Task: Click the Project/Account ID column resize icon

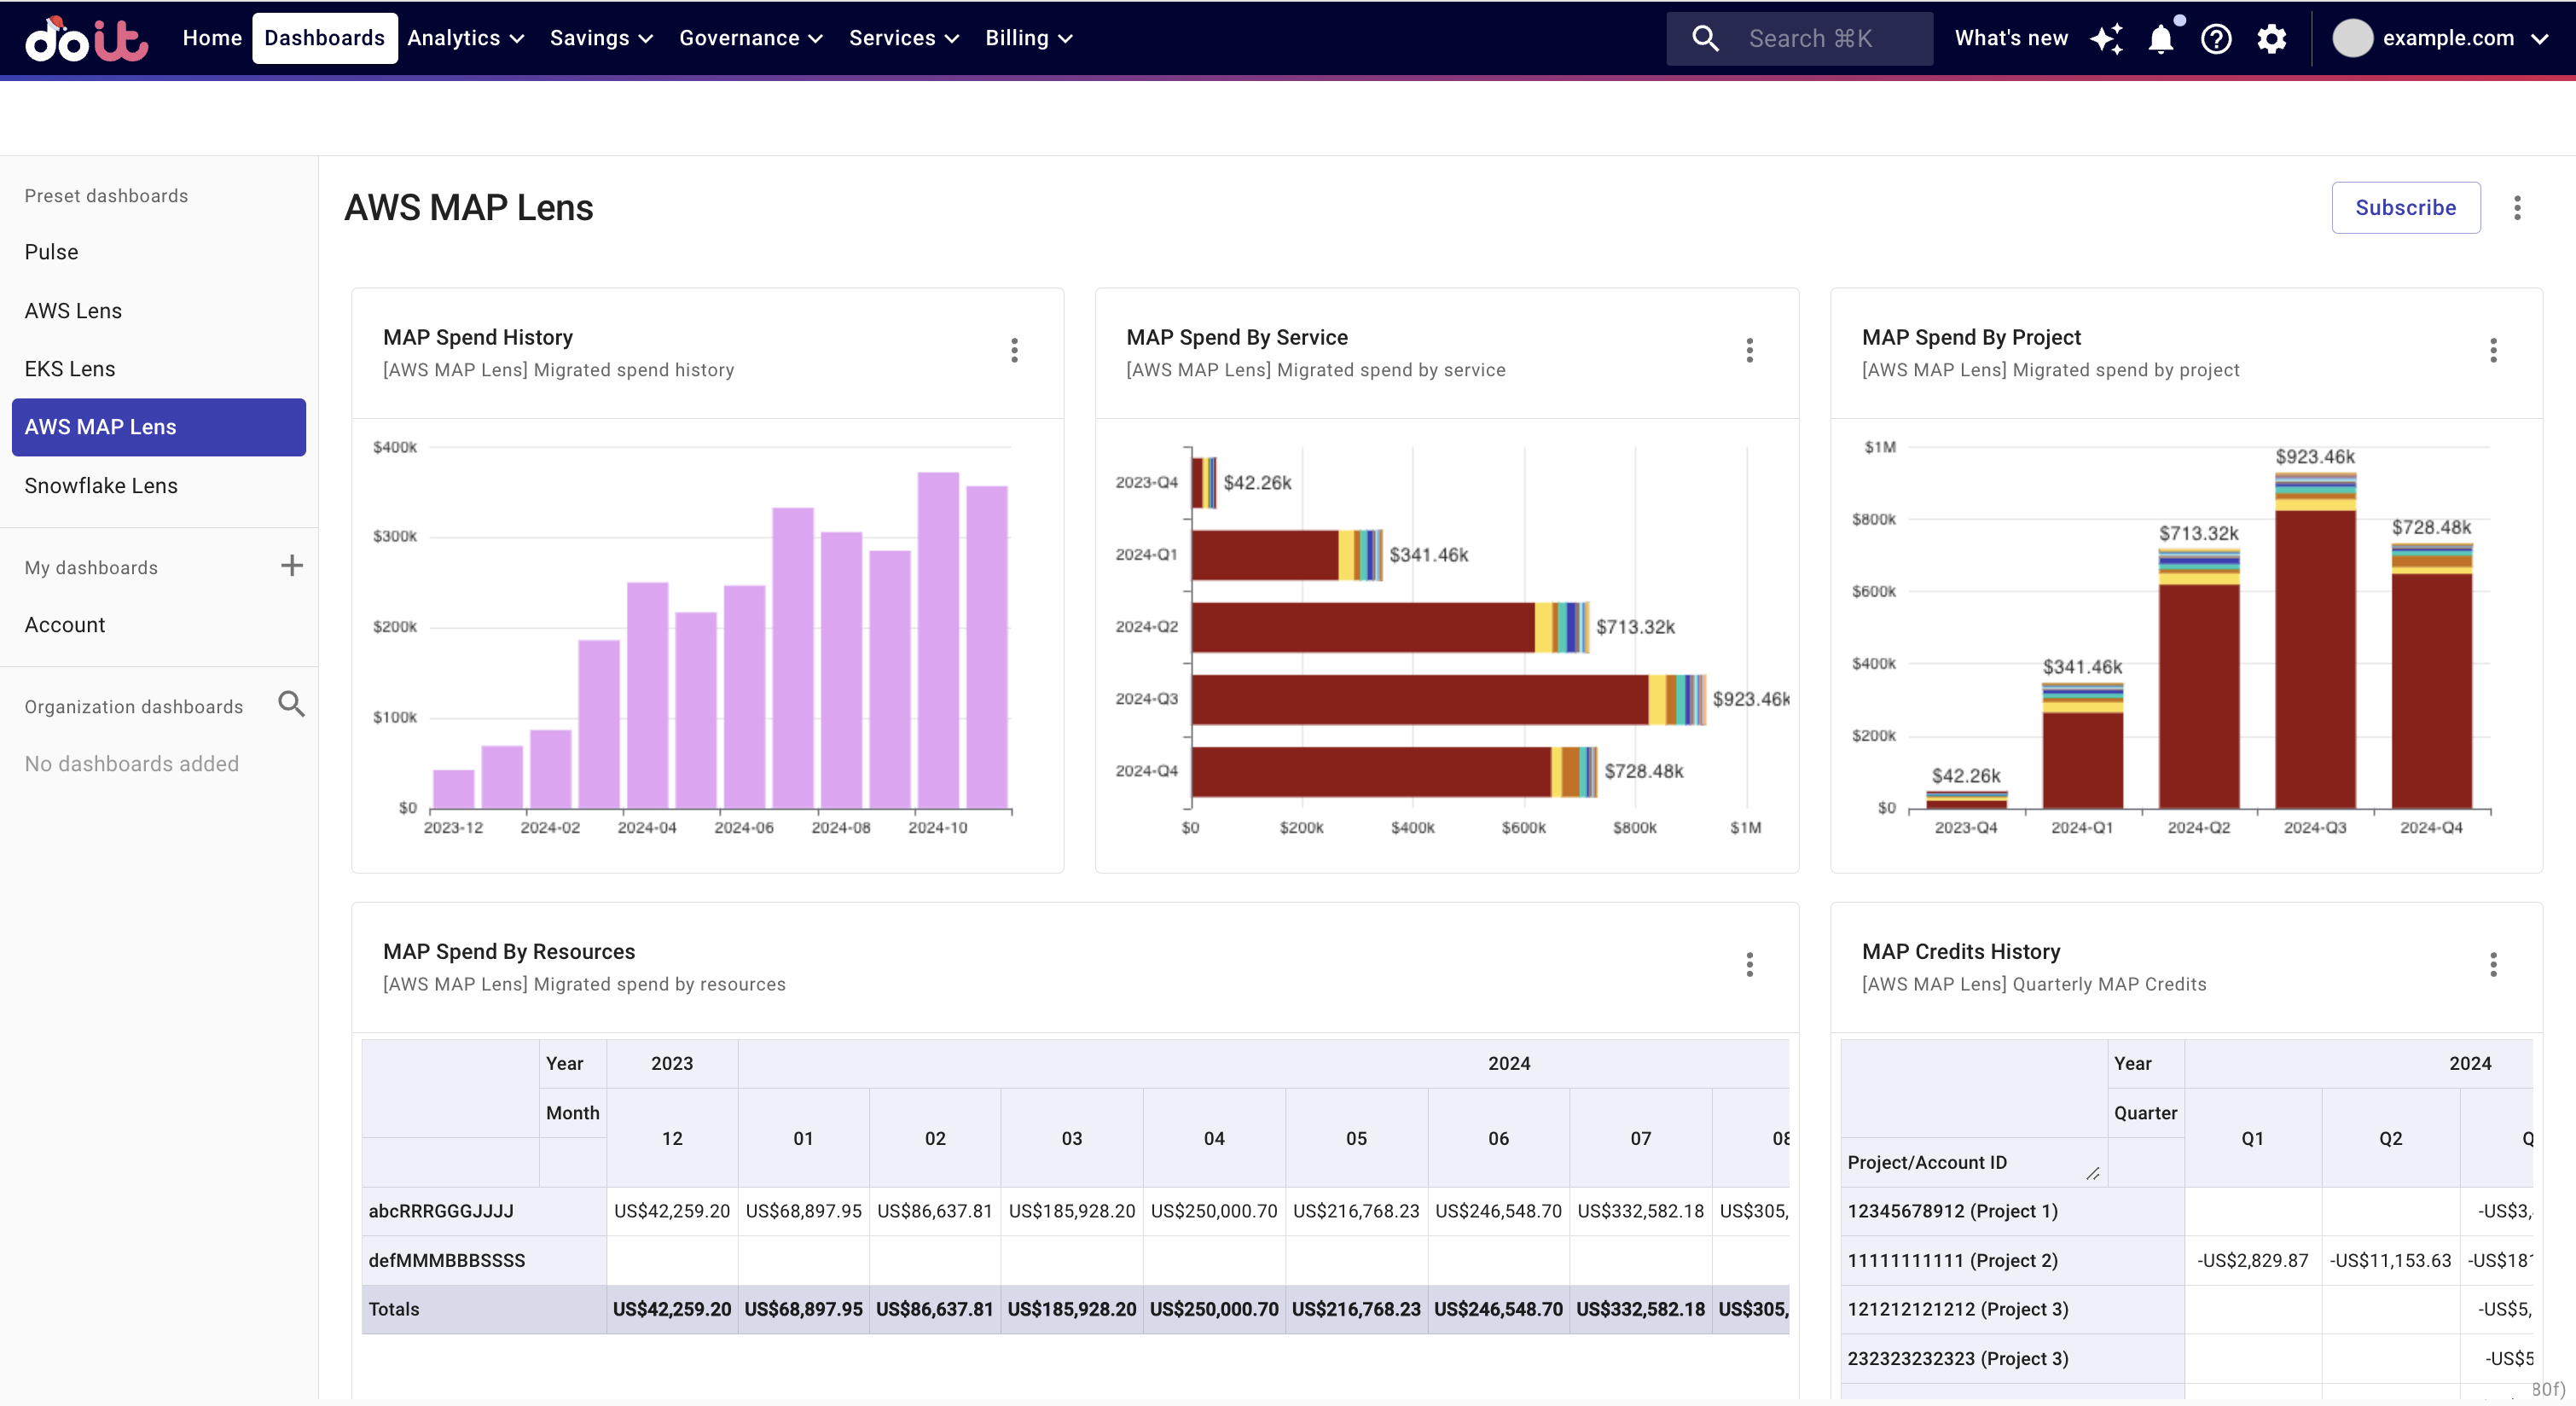Action: 2093,1173
